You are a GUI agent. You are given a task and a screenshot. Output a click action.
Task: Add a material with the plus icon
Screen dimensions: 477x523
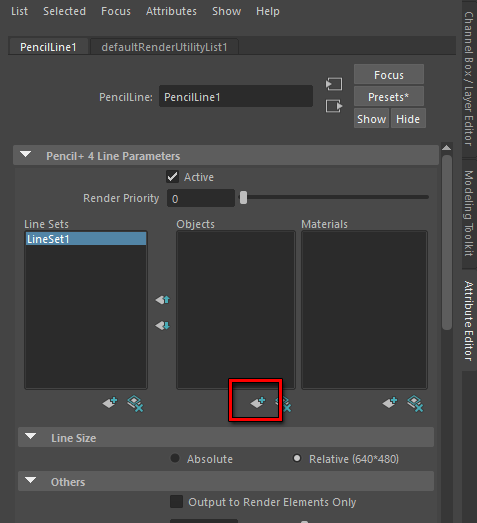pyautogui.click(x=390, y=403)
